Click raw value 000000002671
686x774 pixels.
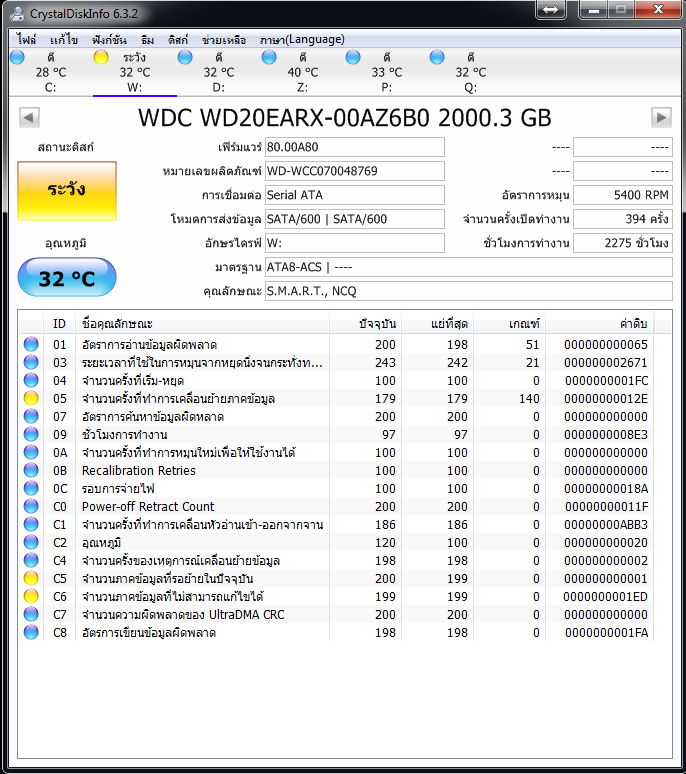[x=606, y=362]
